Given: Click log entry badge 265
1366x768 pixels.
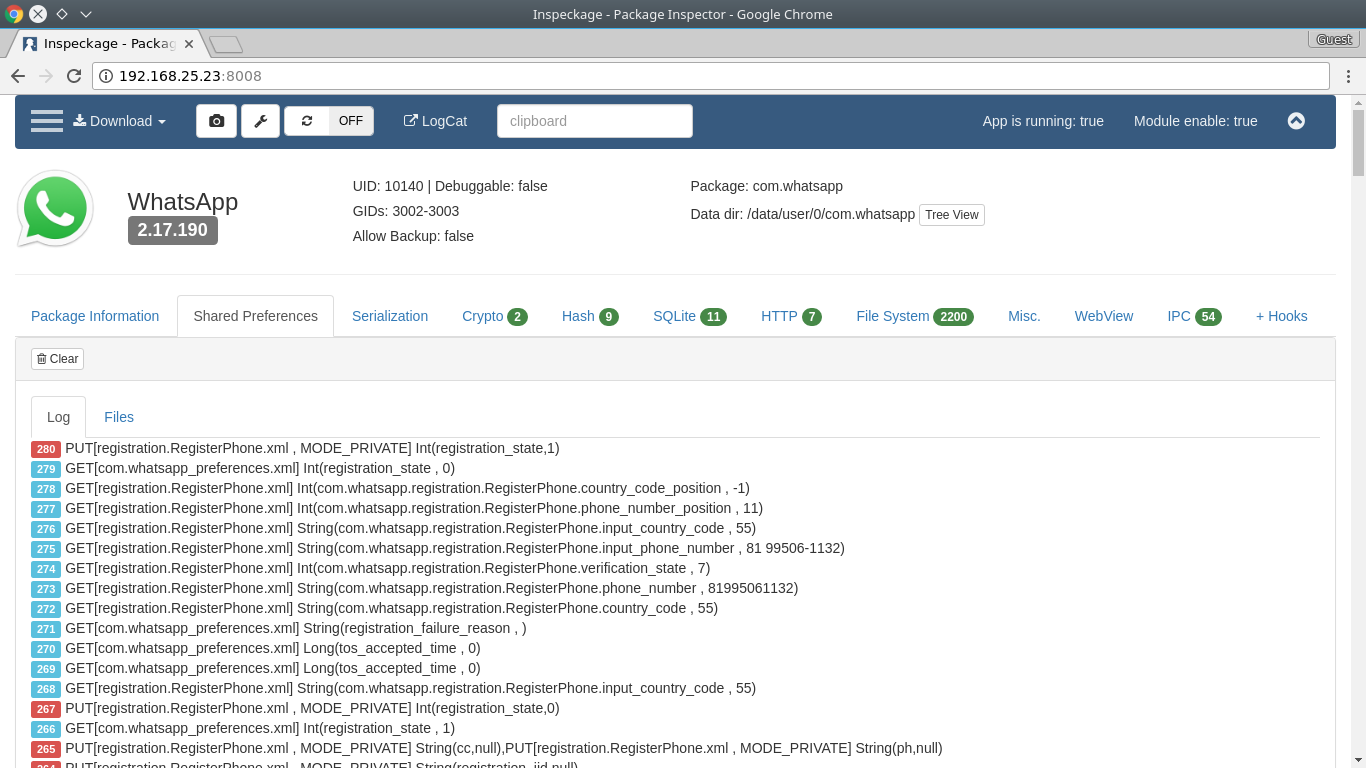Looking at the screenshot, I should point(46,749).
